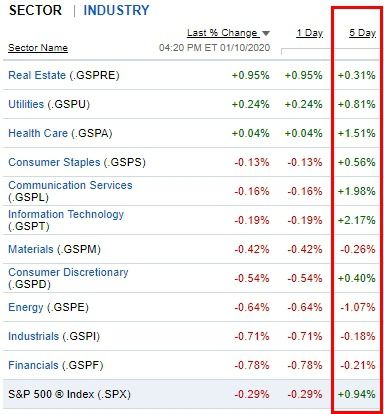Sort by the Last % Change column

click(222, 33)
